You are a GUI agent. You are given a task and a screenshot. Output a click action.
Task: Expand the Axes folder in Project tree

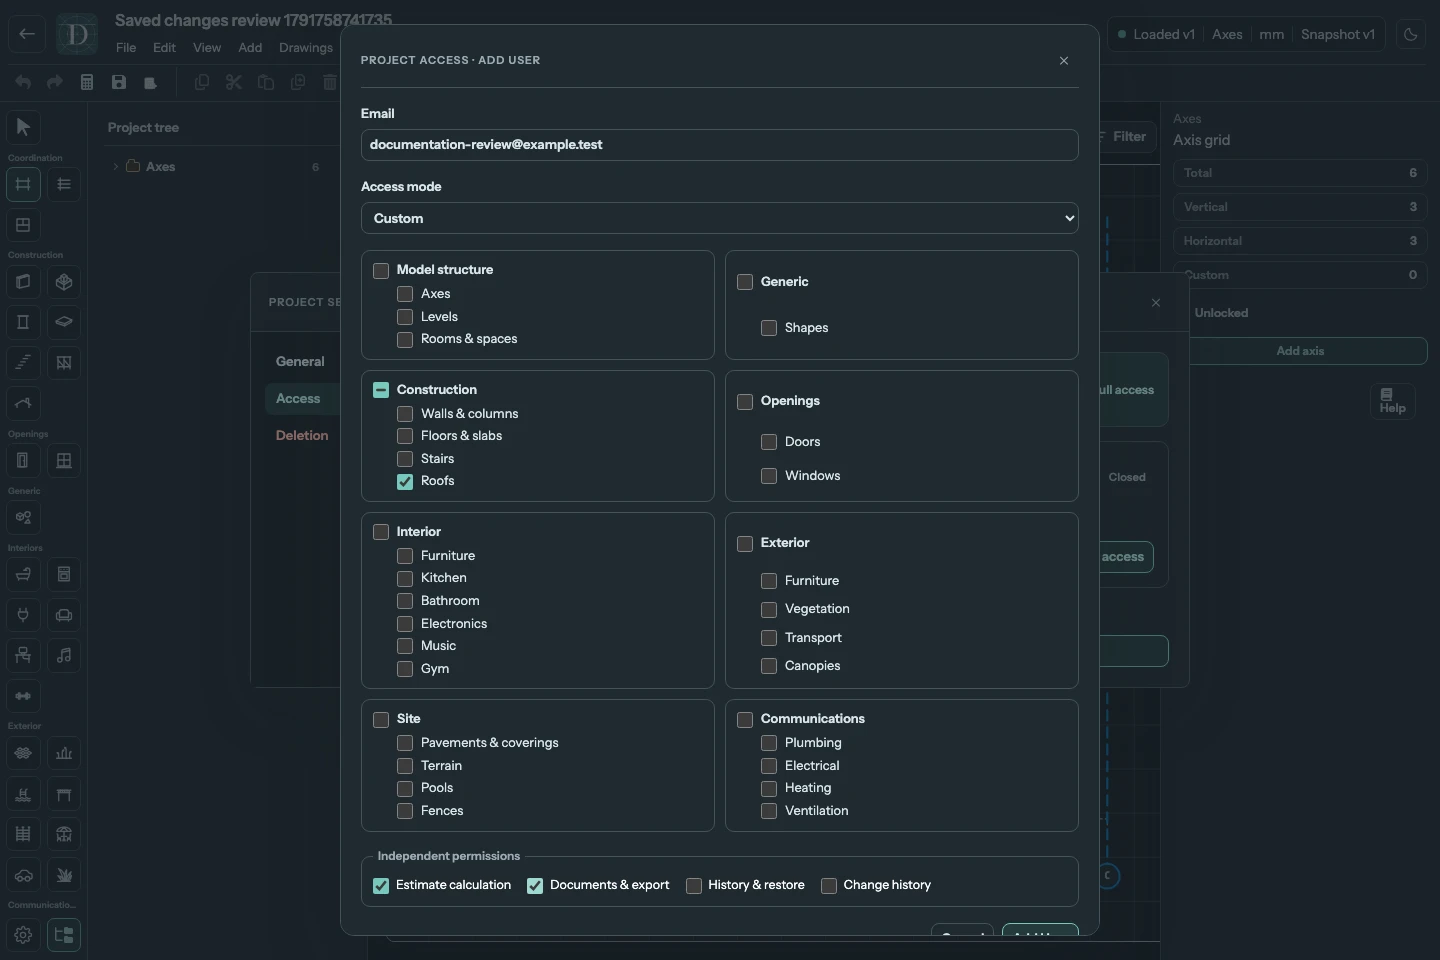[115, 166]
